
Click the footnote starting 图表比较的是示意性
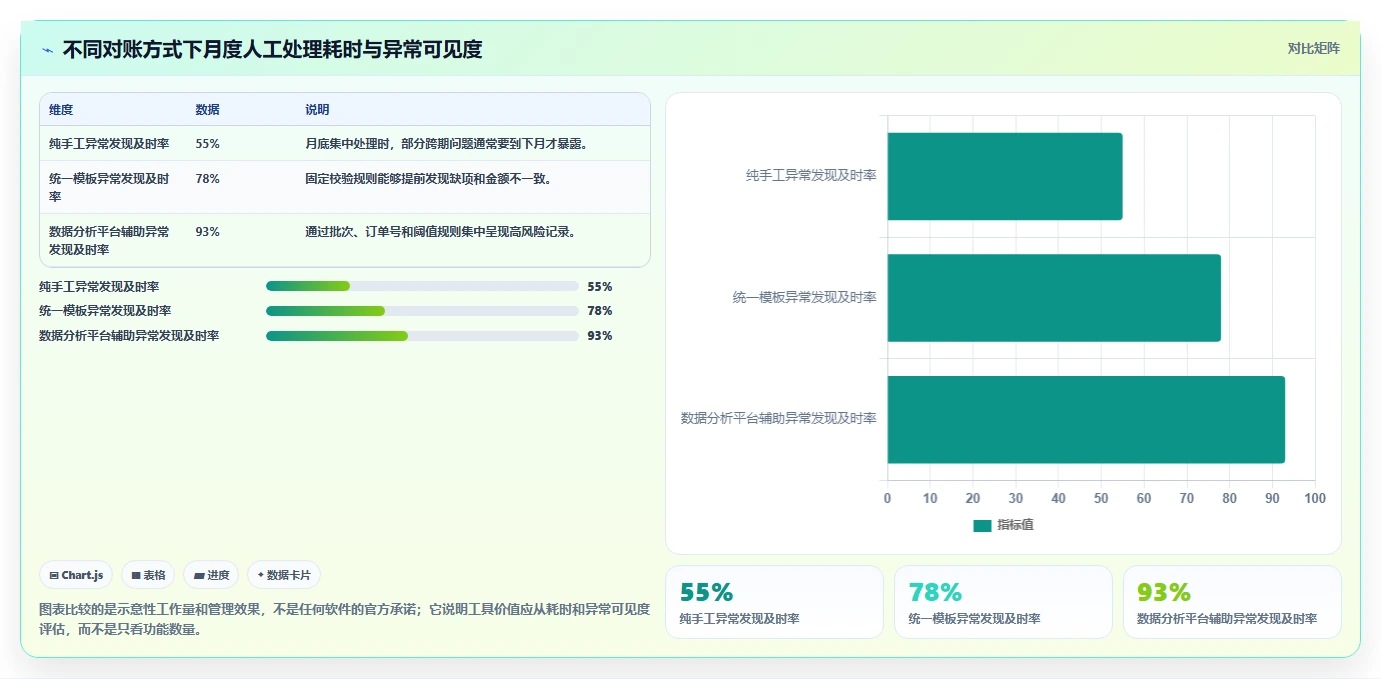(x=344, y=619)
